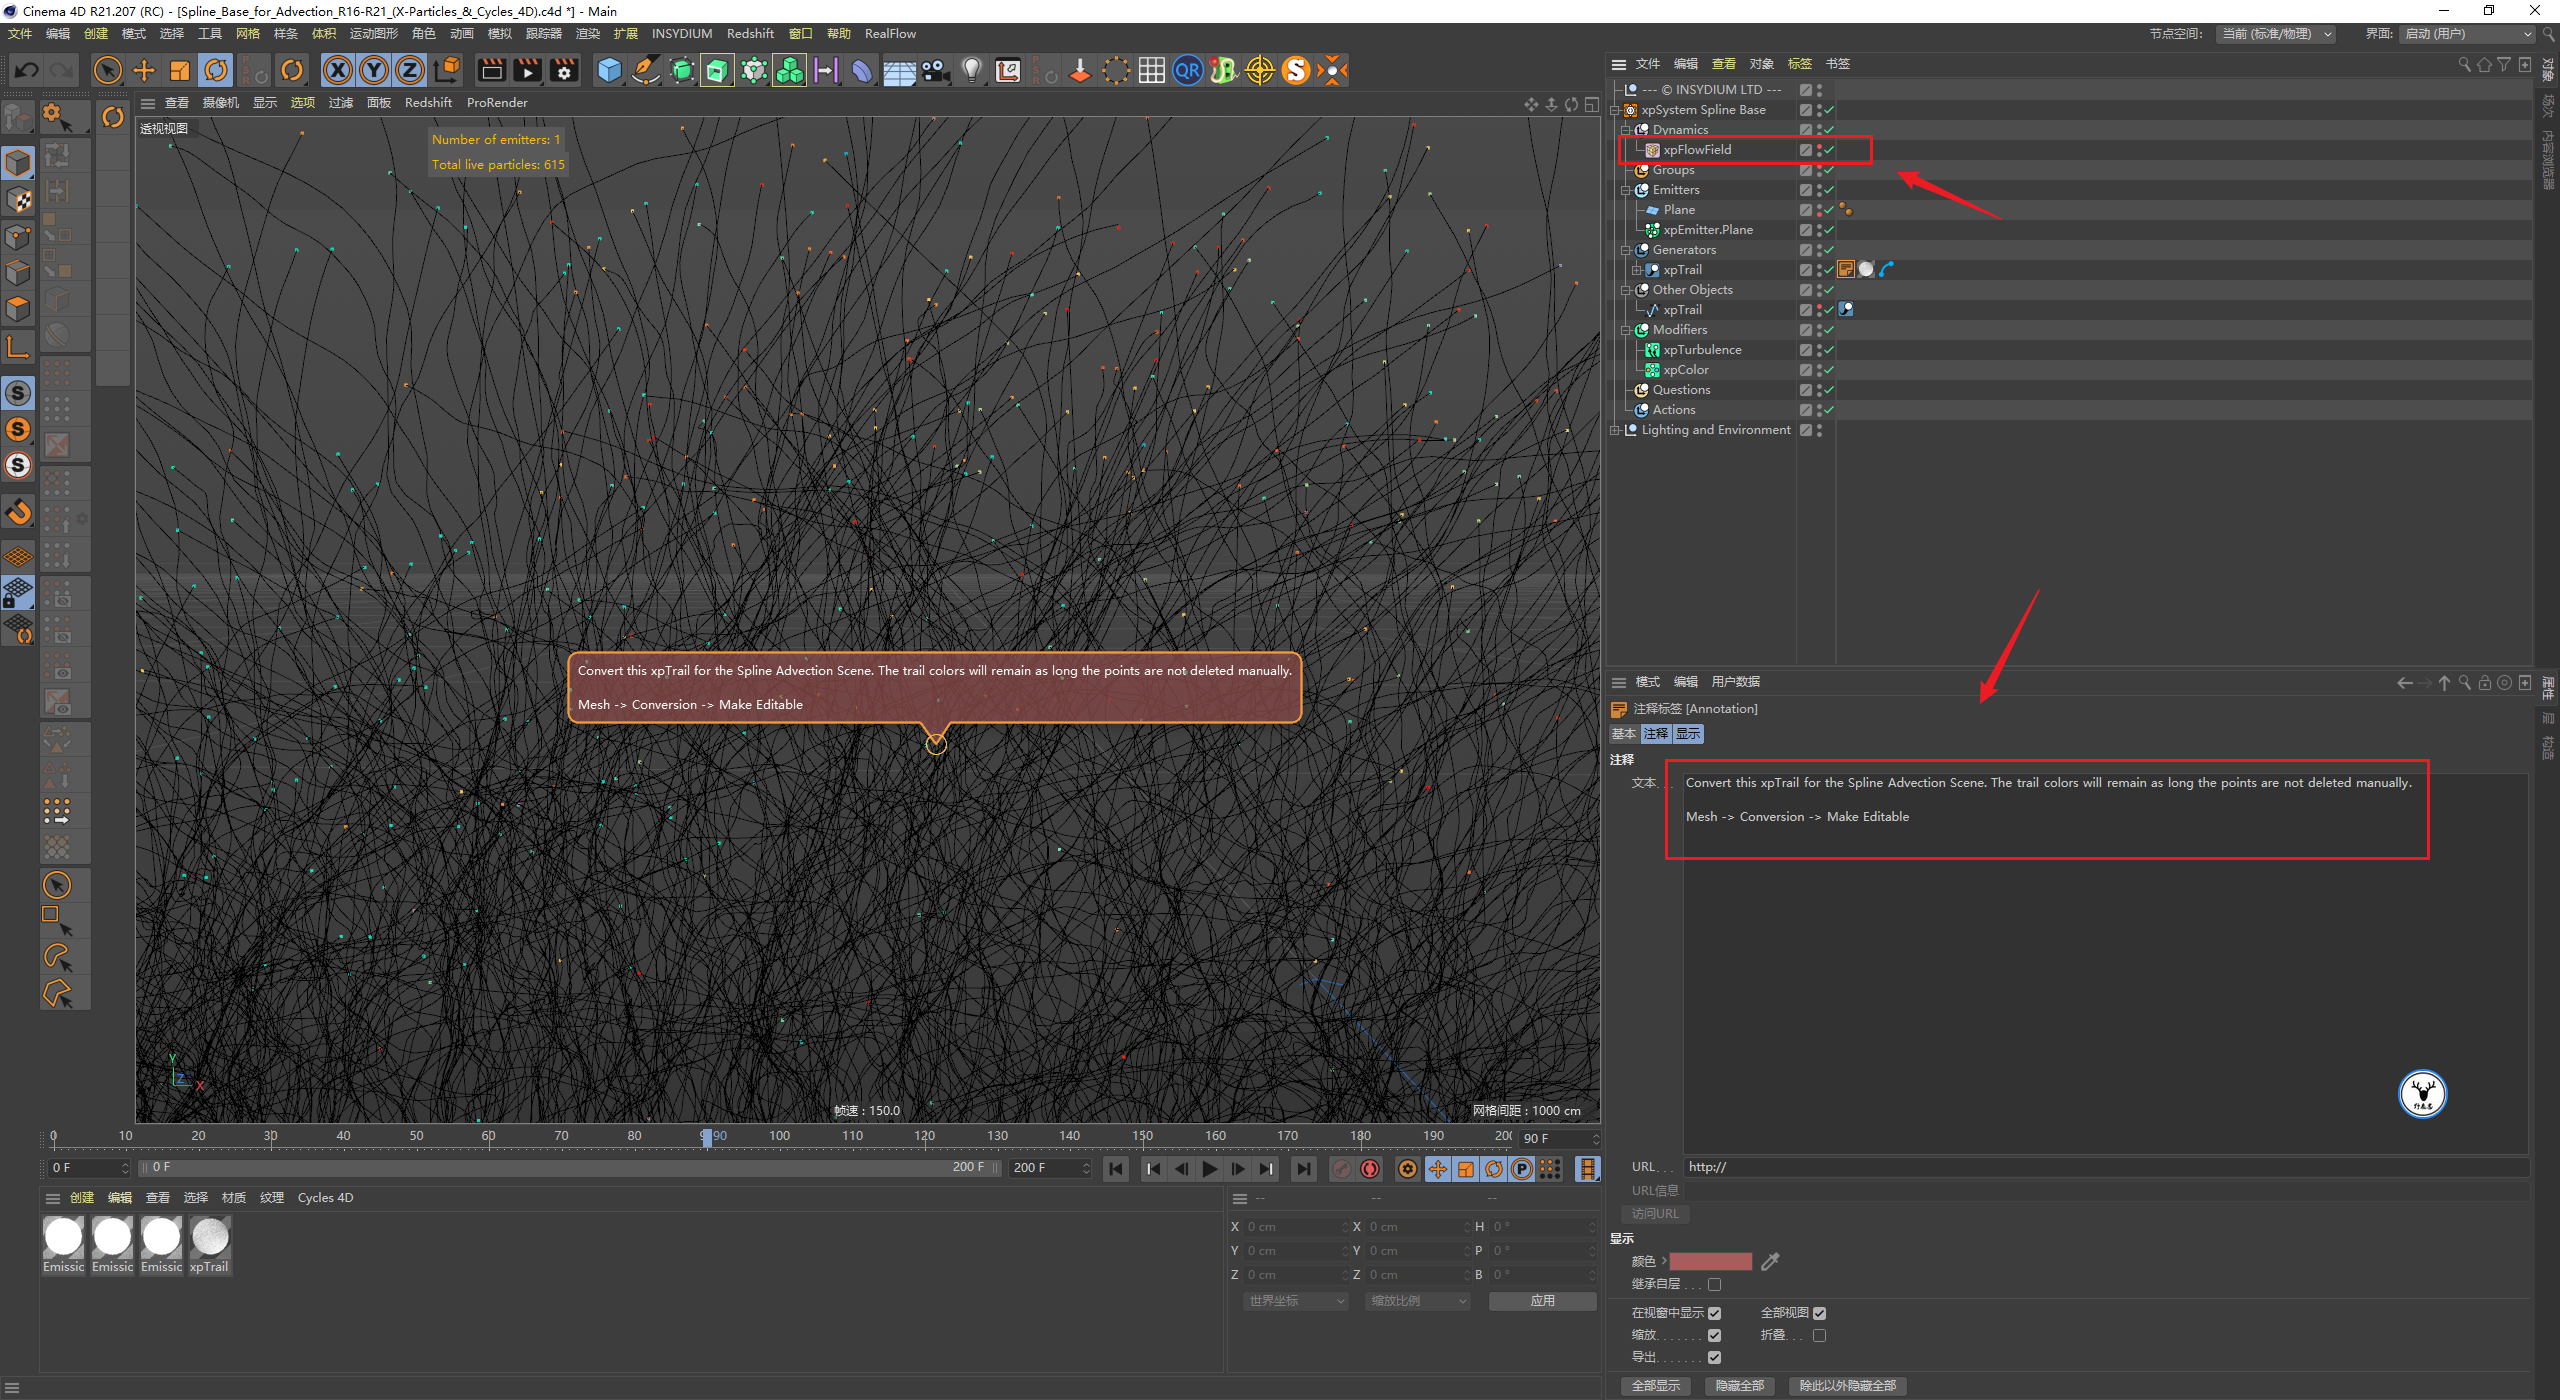Viewport: 2560px width, 1400px height.
Task: Uncheck the 导出 checkbox
Action: point(1715,1357)
